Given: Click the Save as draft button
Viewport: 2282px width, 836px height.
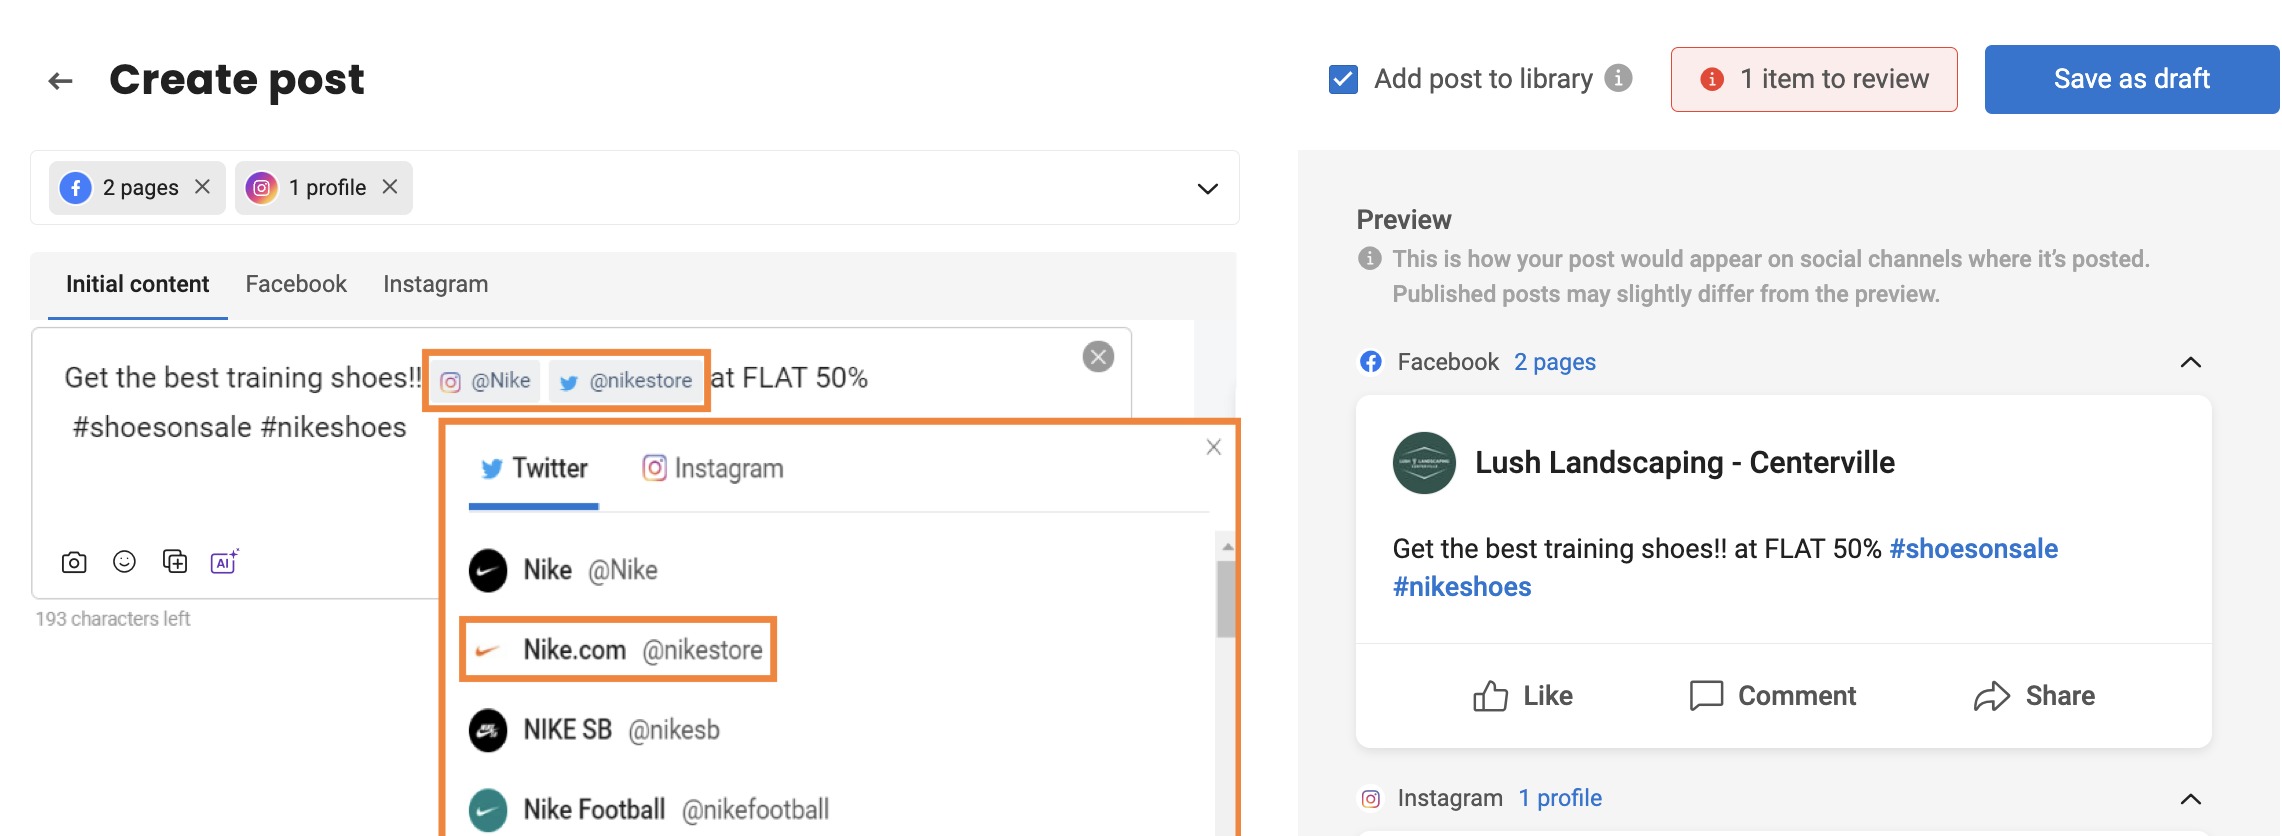Looking at the screenshot, I should coord(2131,78).
